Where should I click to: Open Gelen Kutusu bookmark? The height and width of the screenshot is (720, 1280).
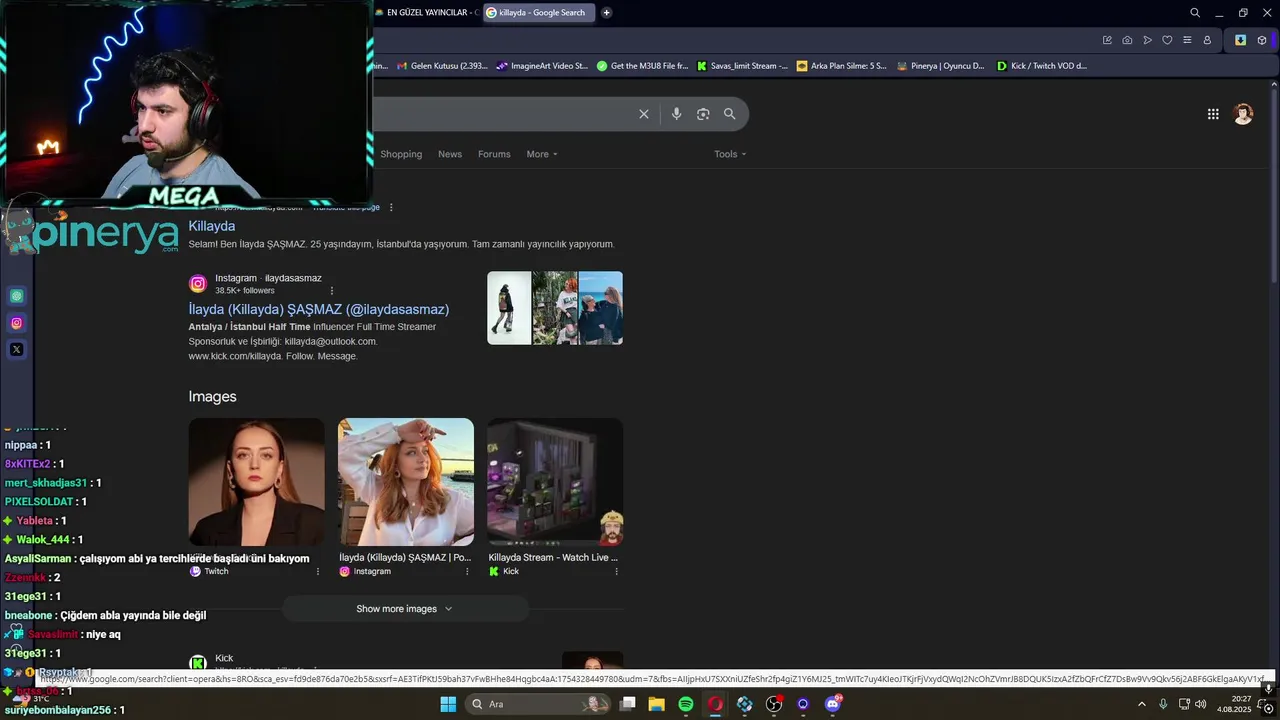[442, 66]
